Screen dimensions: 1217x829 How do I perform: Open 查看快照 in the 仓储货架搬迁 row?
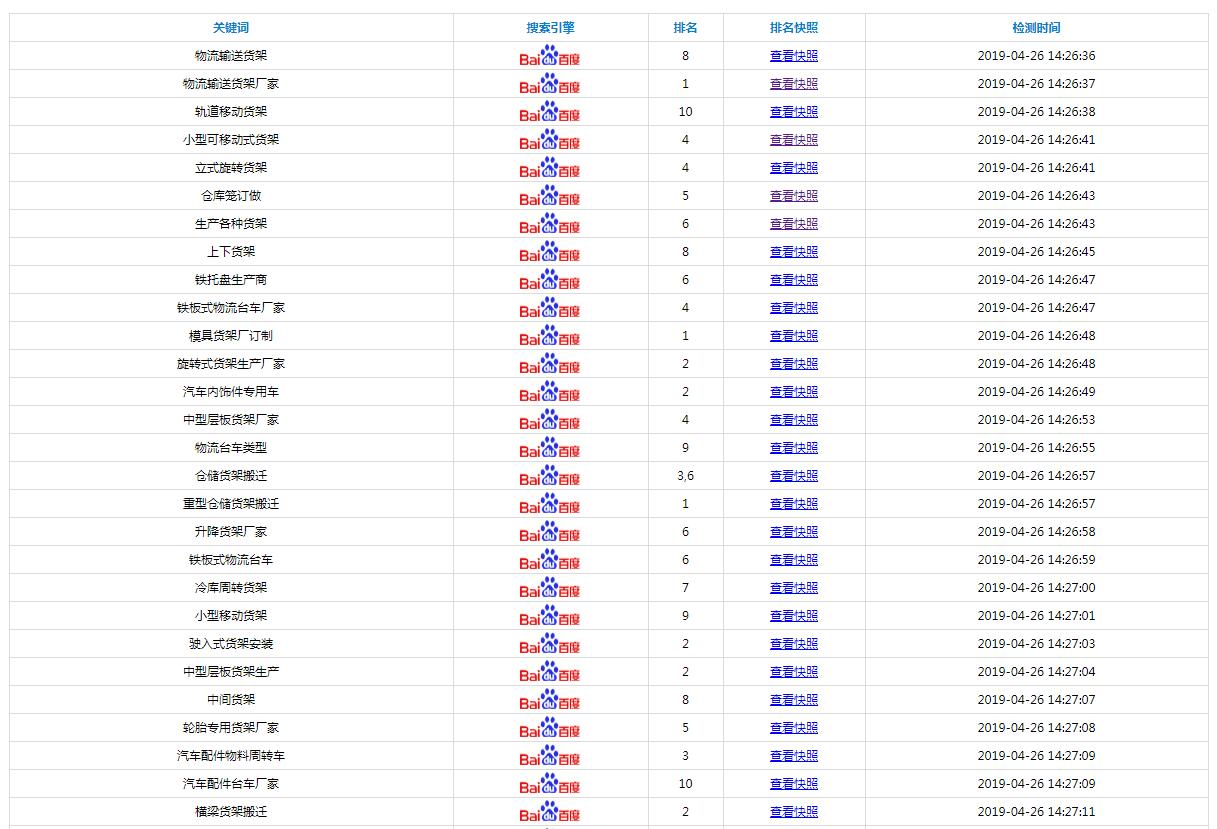tap(794, 476)
